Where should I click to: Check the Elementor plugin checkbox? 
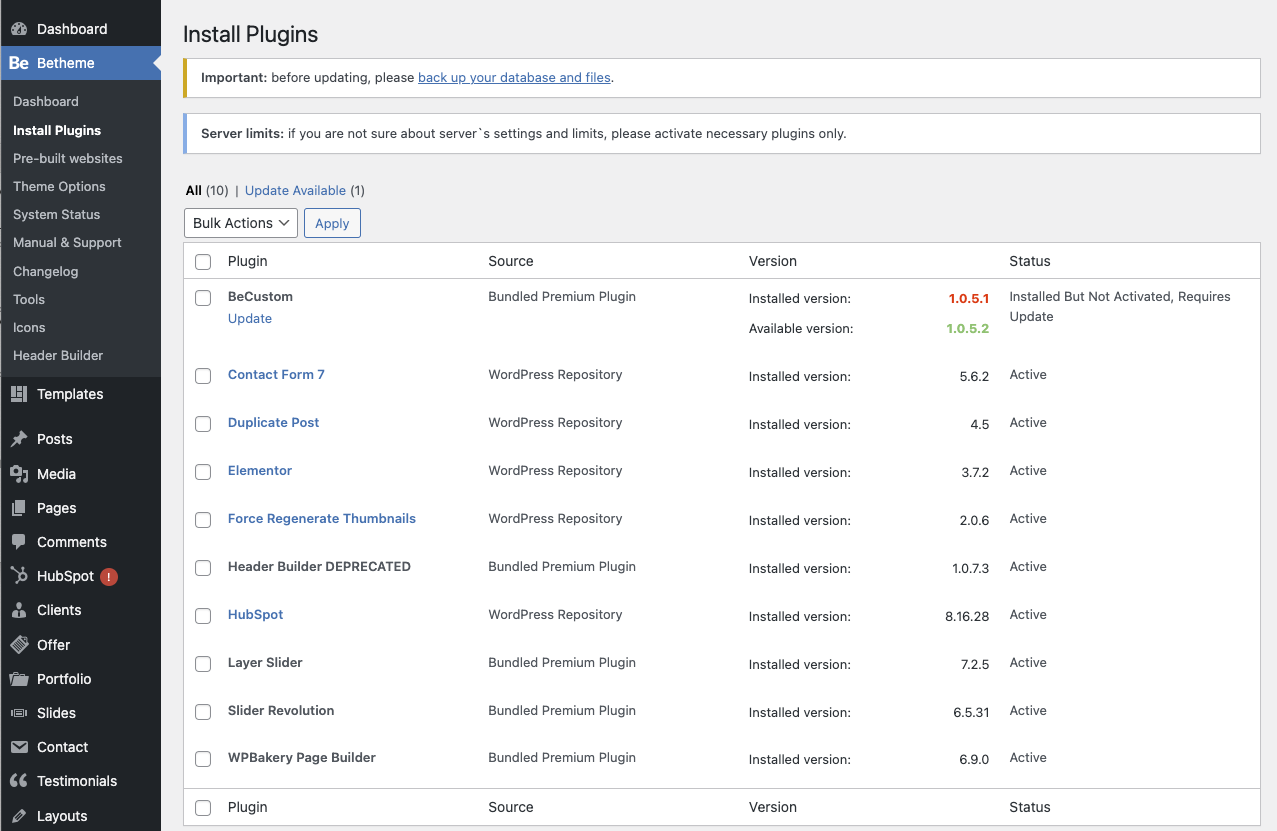pyautogui.click(x=203, y=472)
